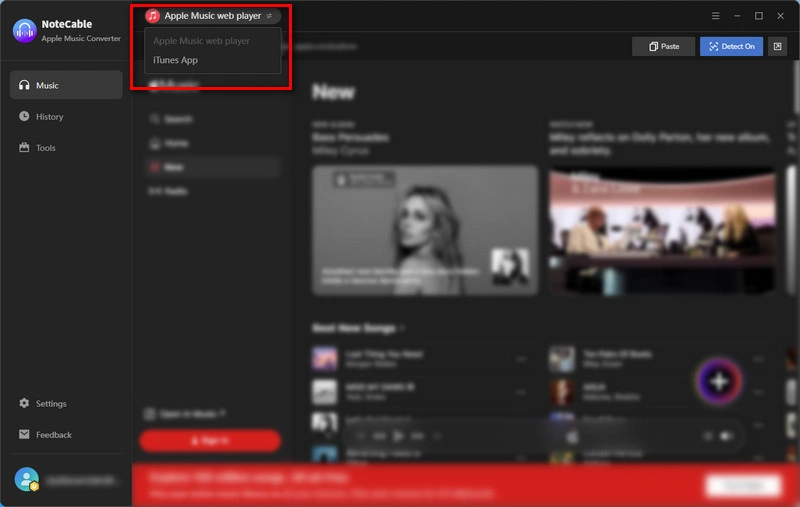Screen dimensions: 800x507
Task: Click the toolbox icon next to Tools
Action: click(24, 147)
